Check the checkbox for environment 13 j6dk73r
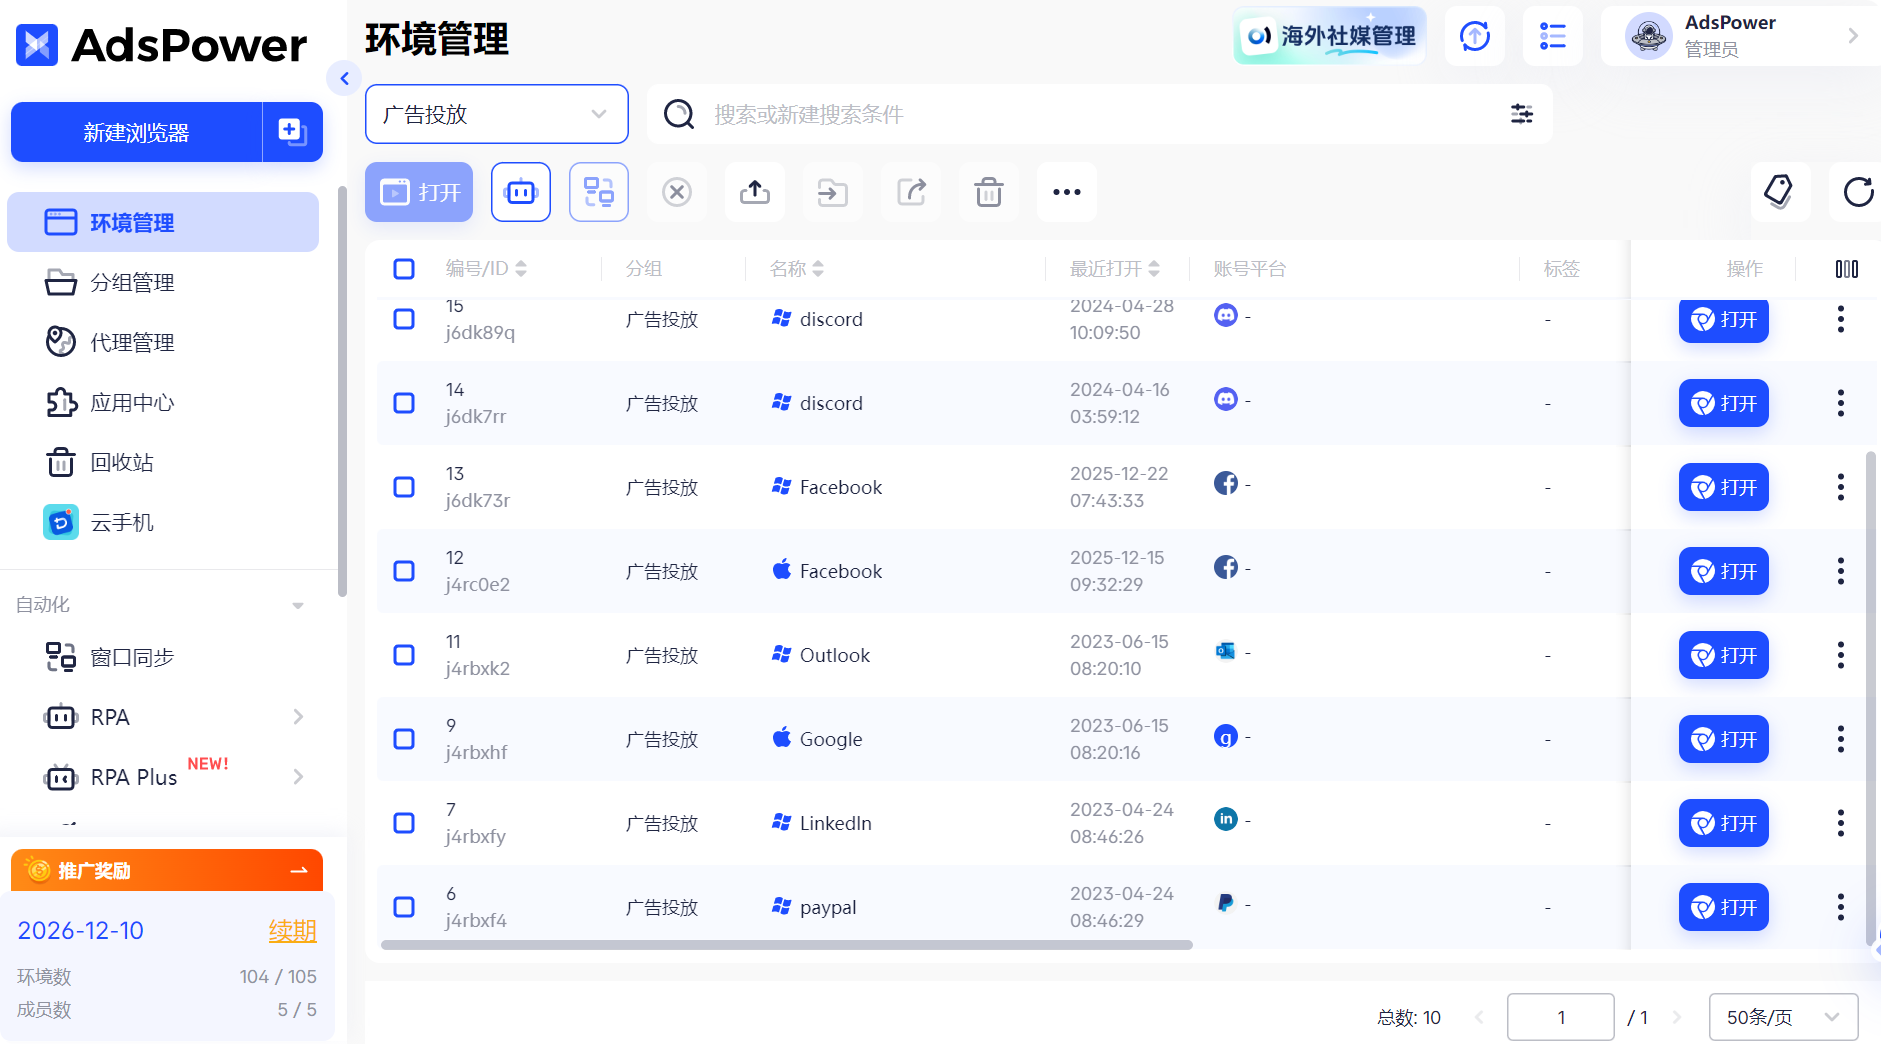Viewport: 1881px width, 1044px height. (x=404, y=487)
